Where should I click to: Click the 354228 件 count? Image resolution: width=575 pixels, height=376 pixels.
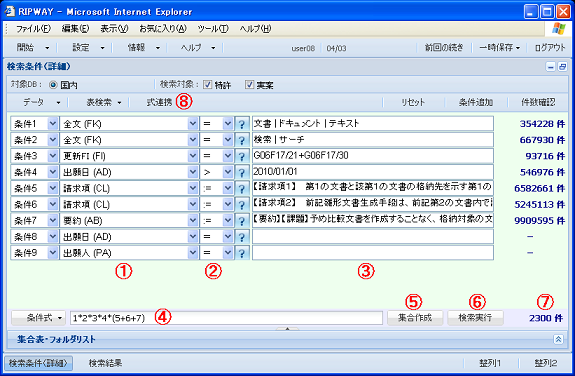(542, 124)
